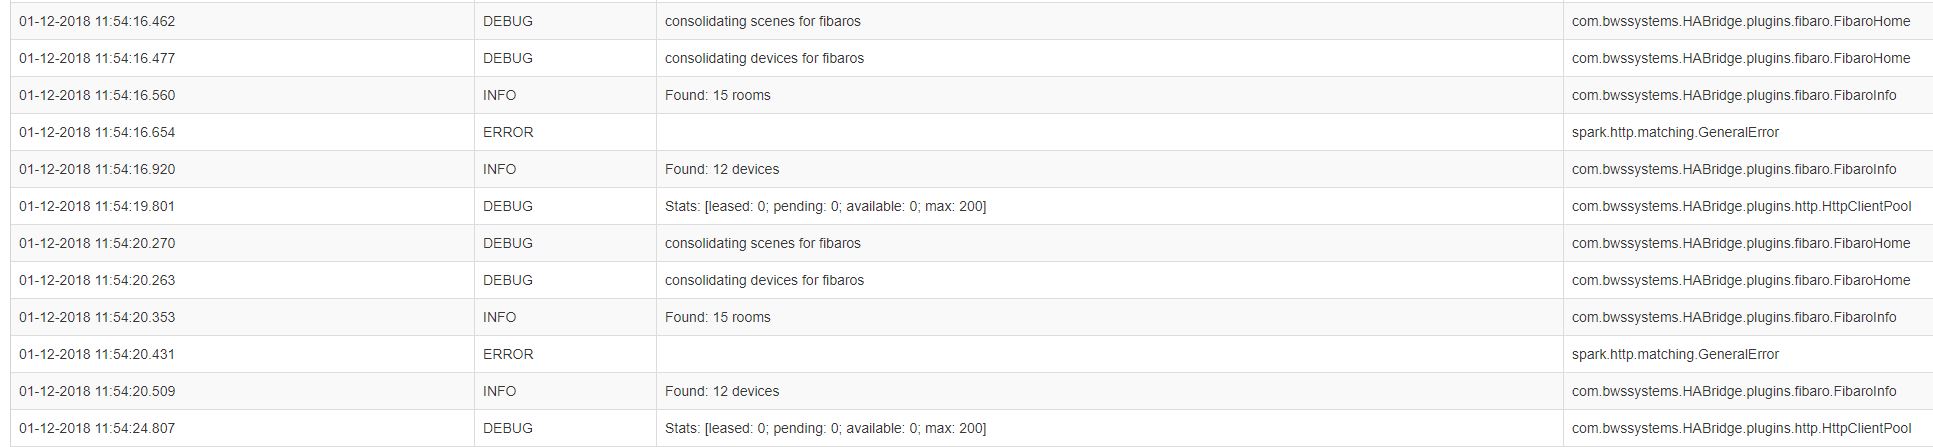Click the timestamp 01-12-2018 11:54:20.270
Screen dimensions: 1933x447
(97, 243)
